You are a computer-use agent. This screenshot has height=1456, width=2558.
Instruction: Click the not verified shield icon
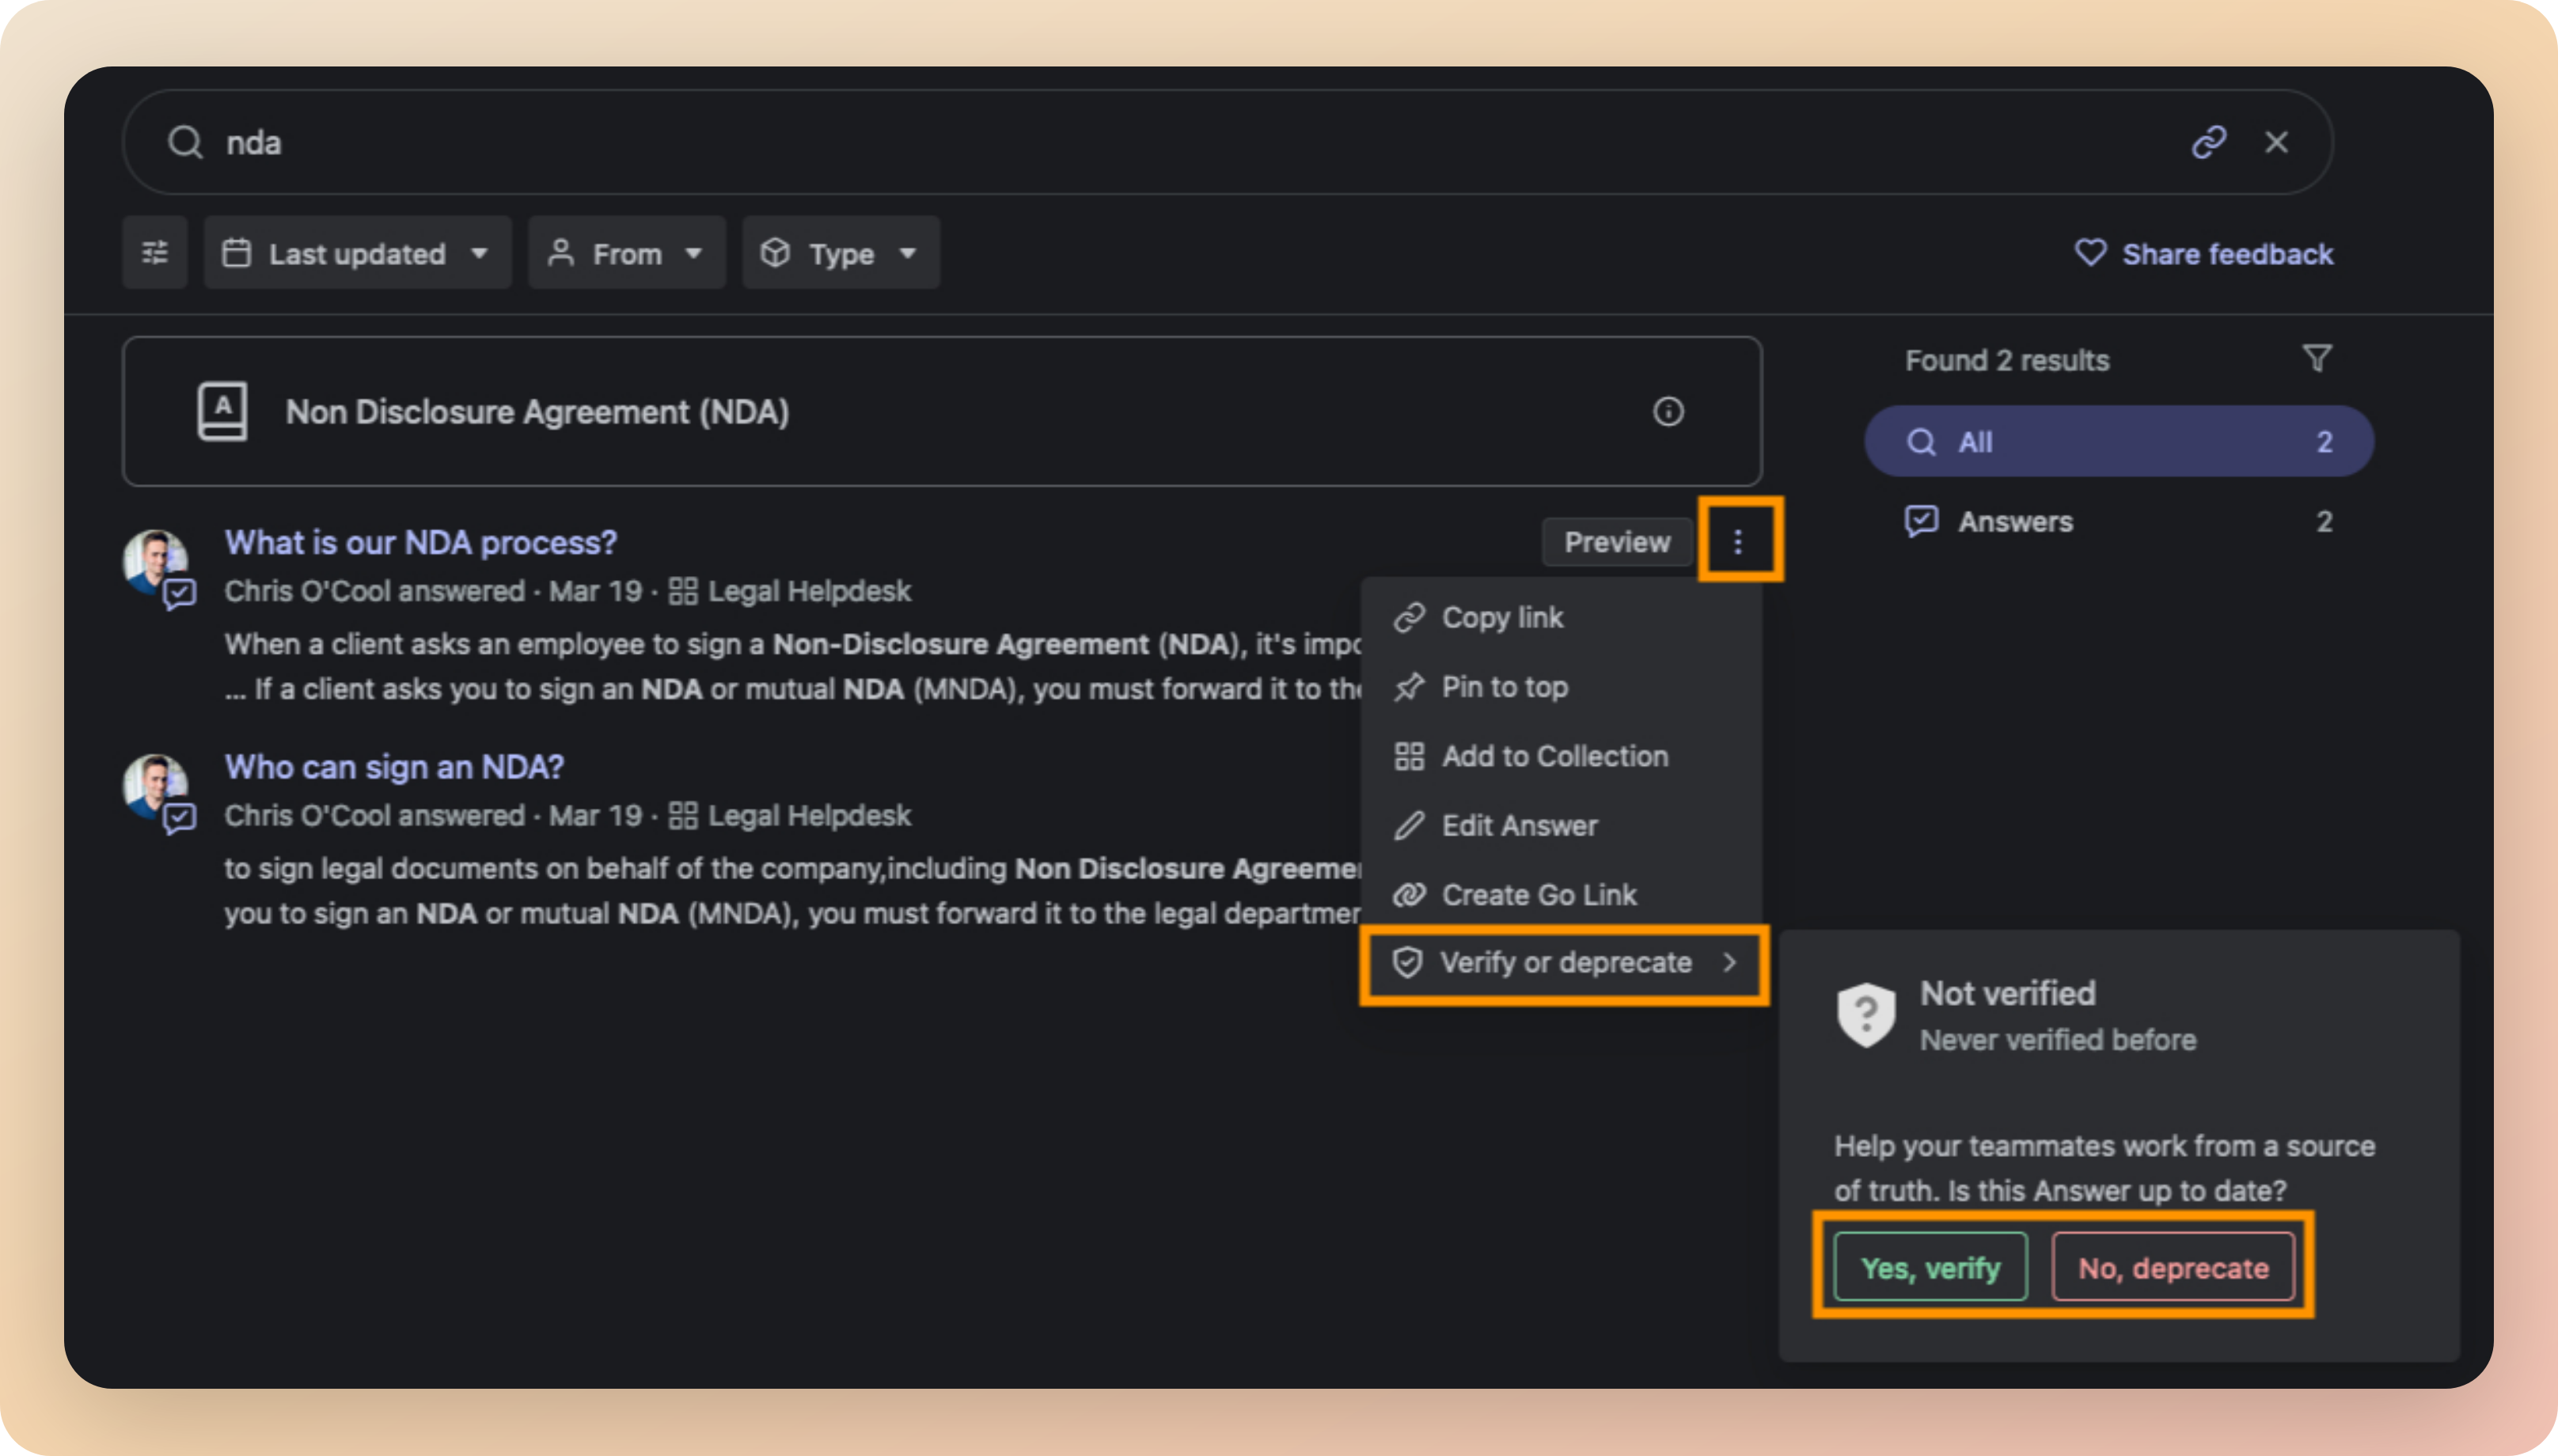(1865, 1014)
